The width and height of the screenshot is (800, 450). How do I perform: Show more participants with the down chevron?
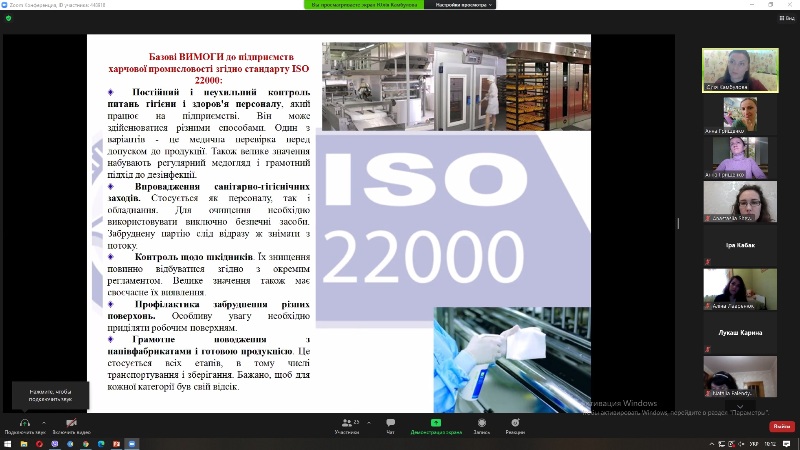coord(740,406)
